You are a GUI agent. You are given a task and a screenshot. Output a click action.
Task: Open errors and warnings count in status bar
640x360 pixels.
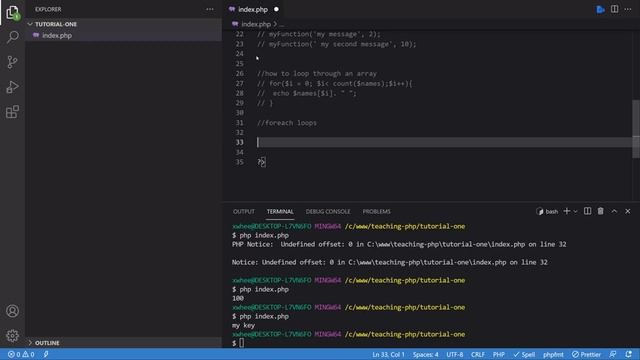pos(21,354)
